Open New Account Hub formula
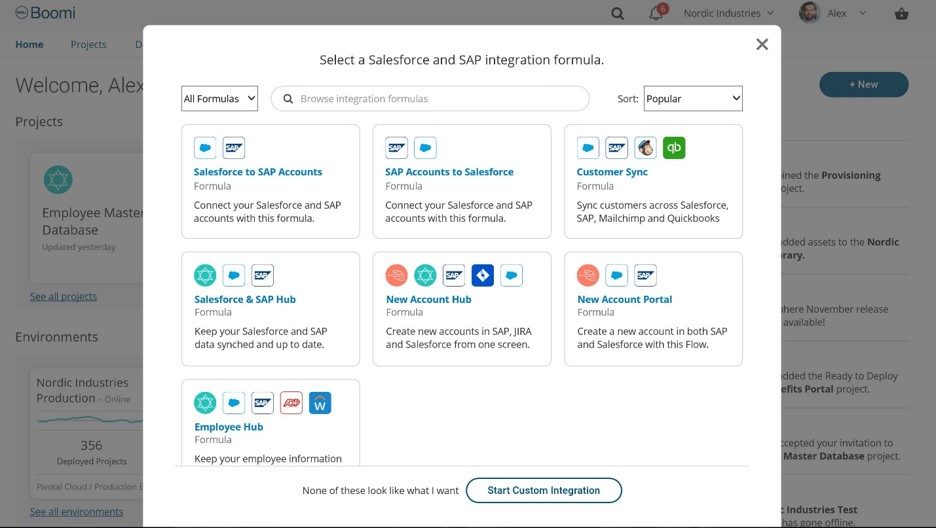The width and height of the screenshot is (936, 528). point(429,299)
